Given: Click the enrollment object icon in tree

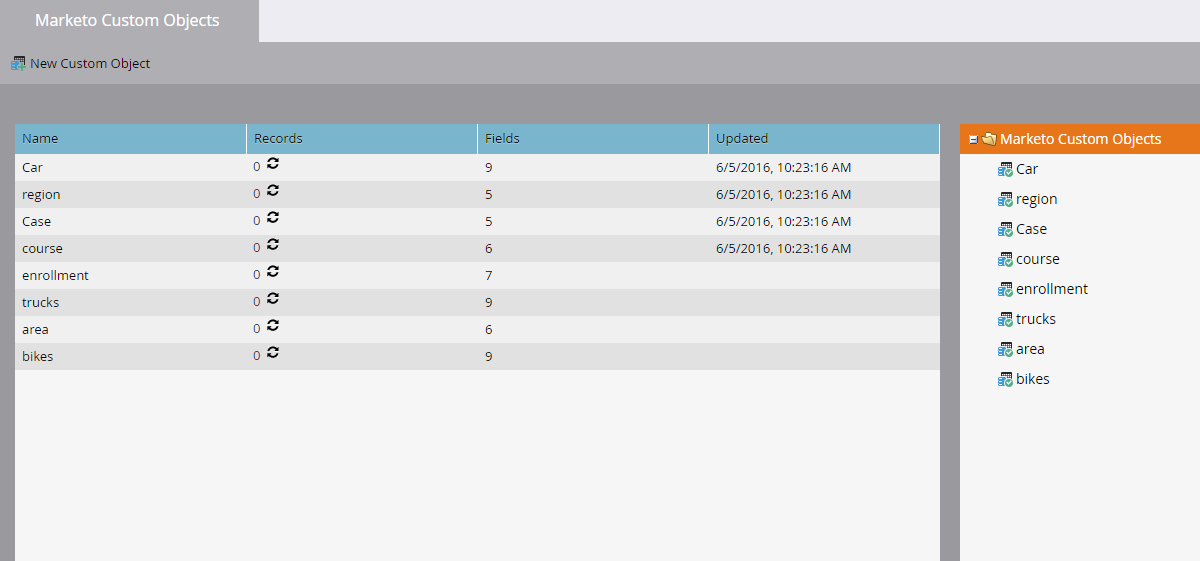Looking at the screenshot, I should (x=1006, y=289).
